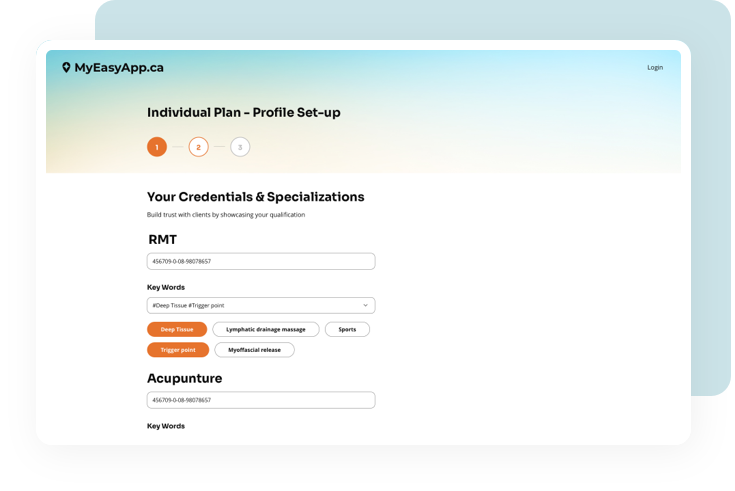The image size is (735, 491).
Task: Toggle off the Trigger point chip
Action: 178,350
